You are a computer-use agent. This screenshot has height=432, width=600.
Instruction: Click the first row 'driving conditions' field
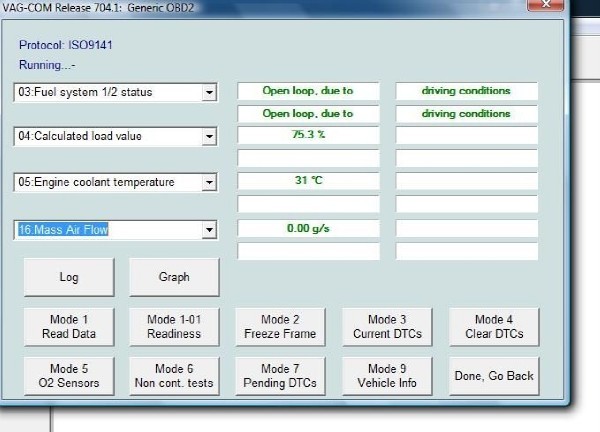466,91
